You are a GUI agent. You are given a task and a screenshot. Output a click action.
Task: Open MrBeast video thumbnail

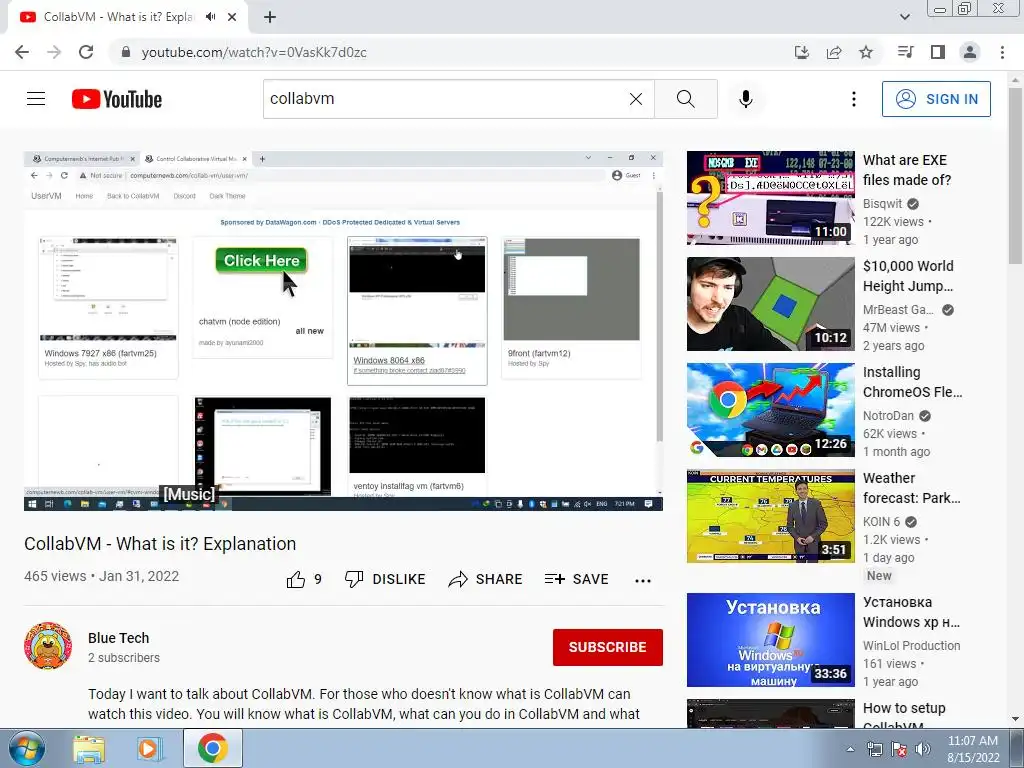771,304
